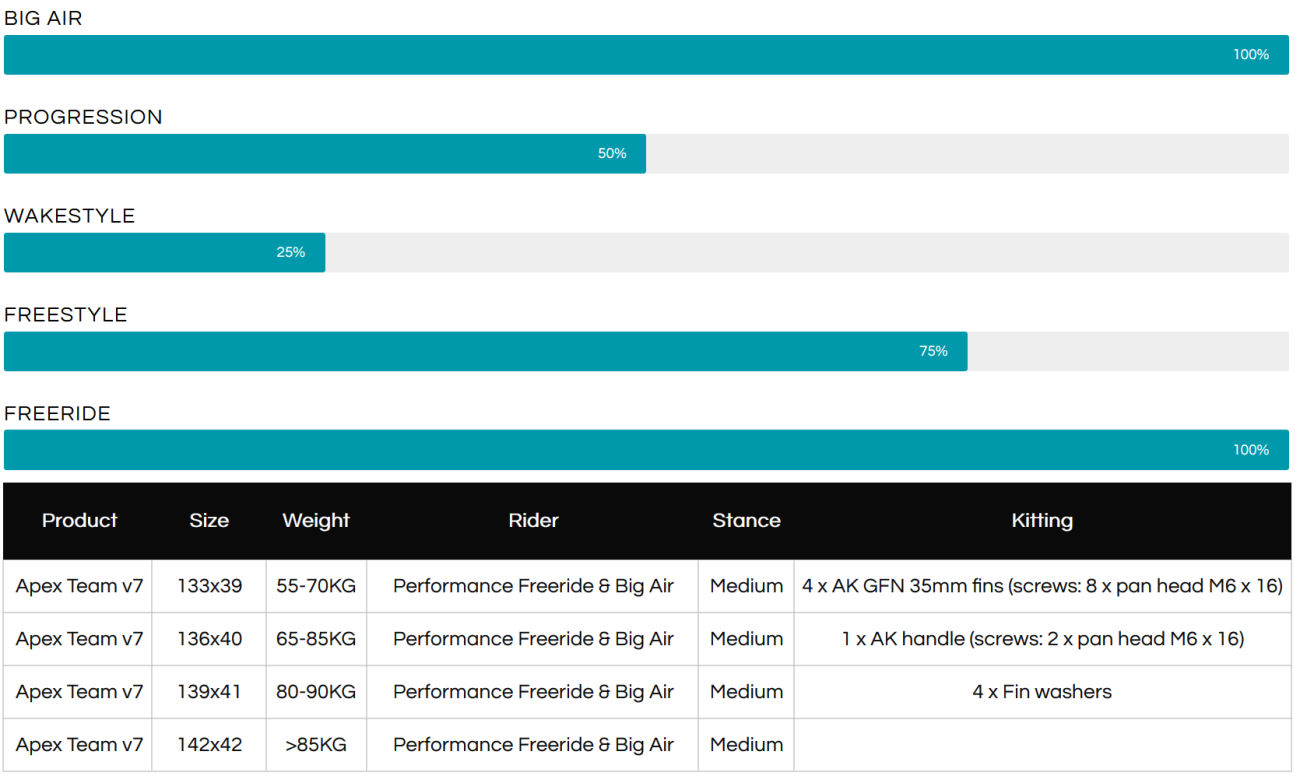Select the Fin washers kitting cell
The width and height of the screenshot is (1300, 776).
[x=1042, y=692]
